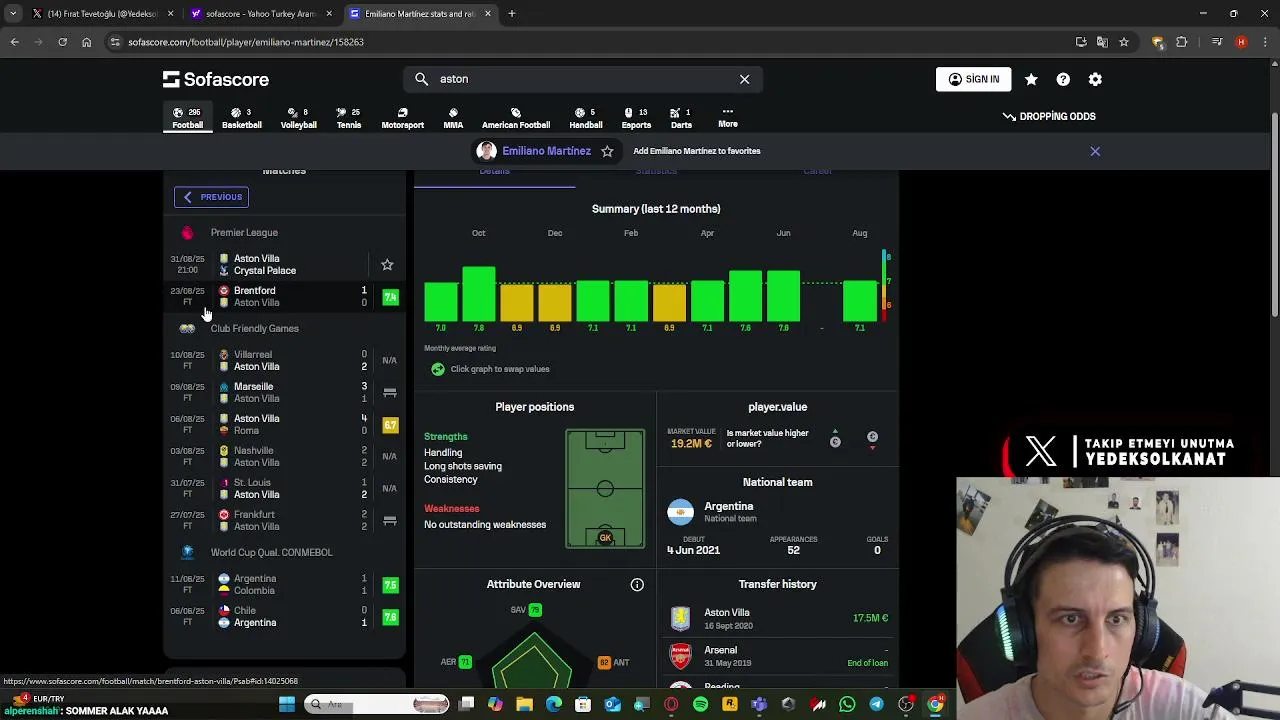Open Marseille vs Aston Villa match
Screen dimensions: 1280x720
(285, 392)
